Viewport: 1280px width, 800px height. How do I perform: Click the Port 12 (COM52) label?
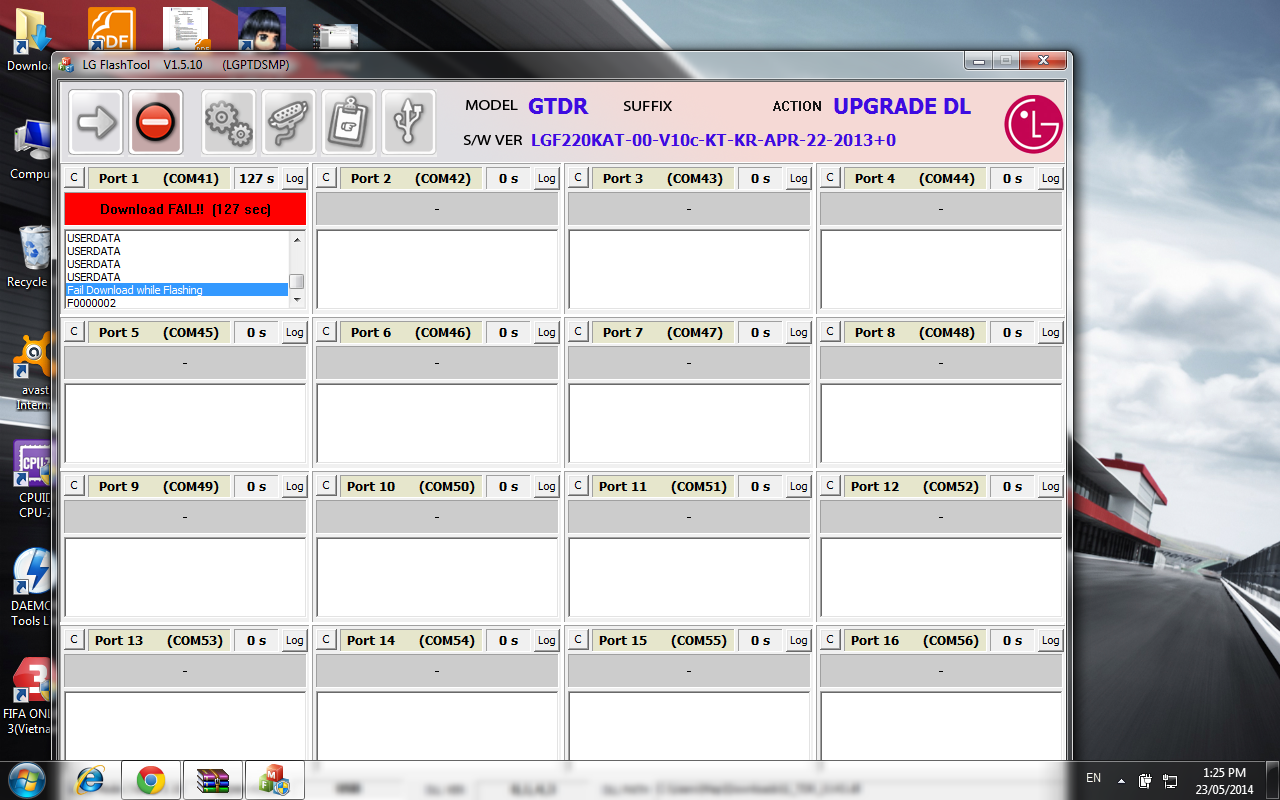coord(914,486)
